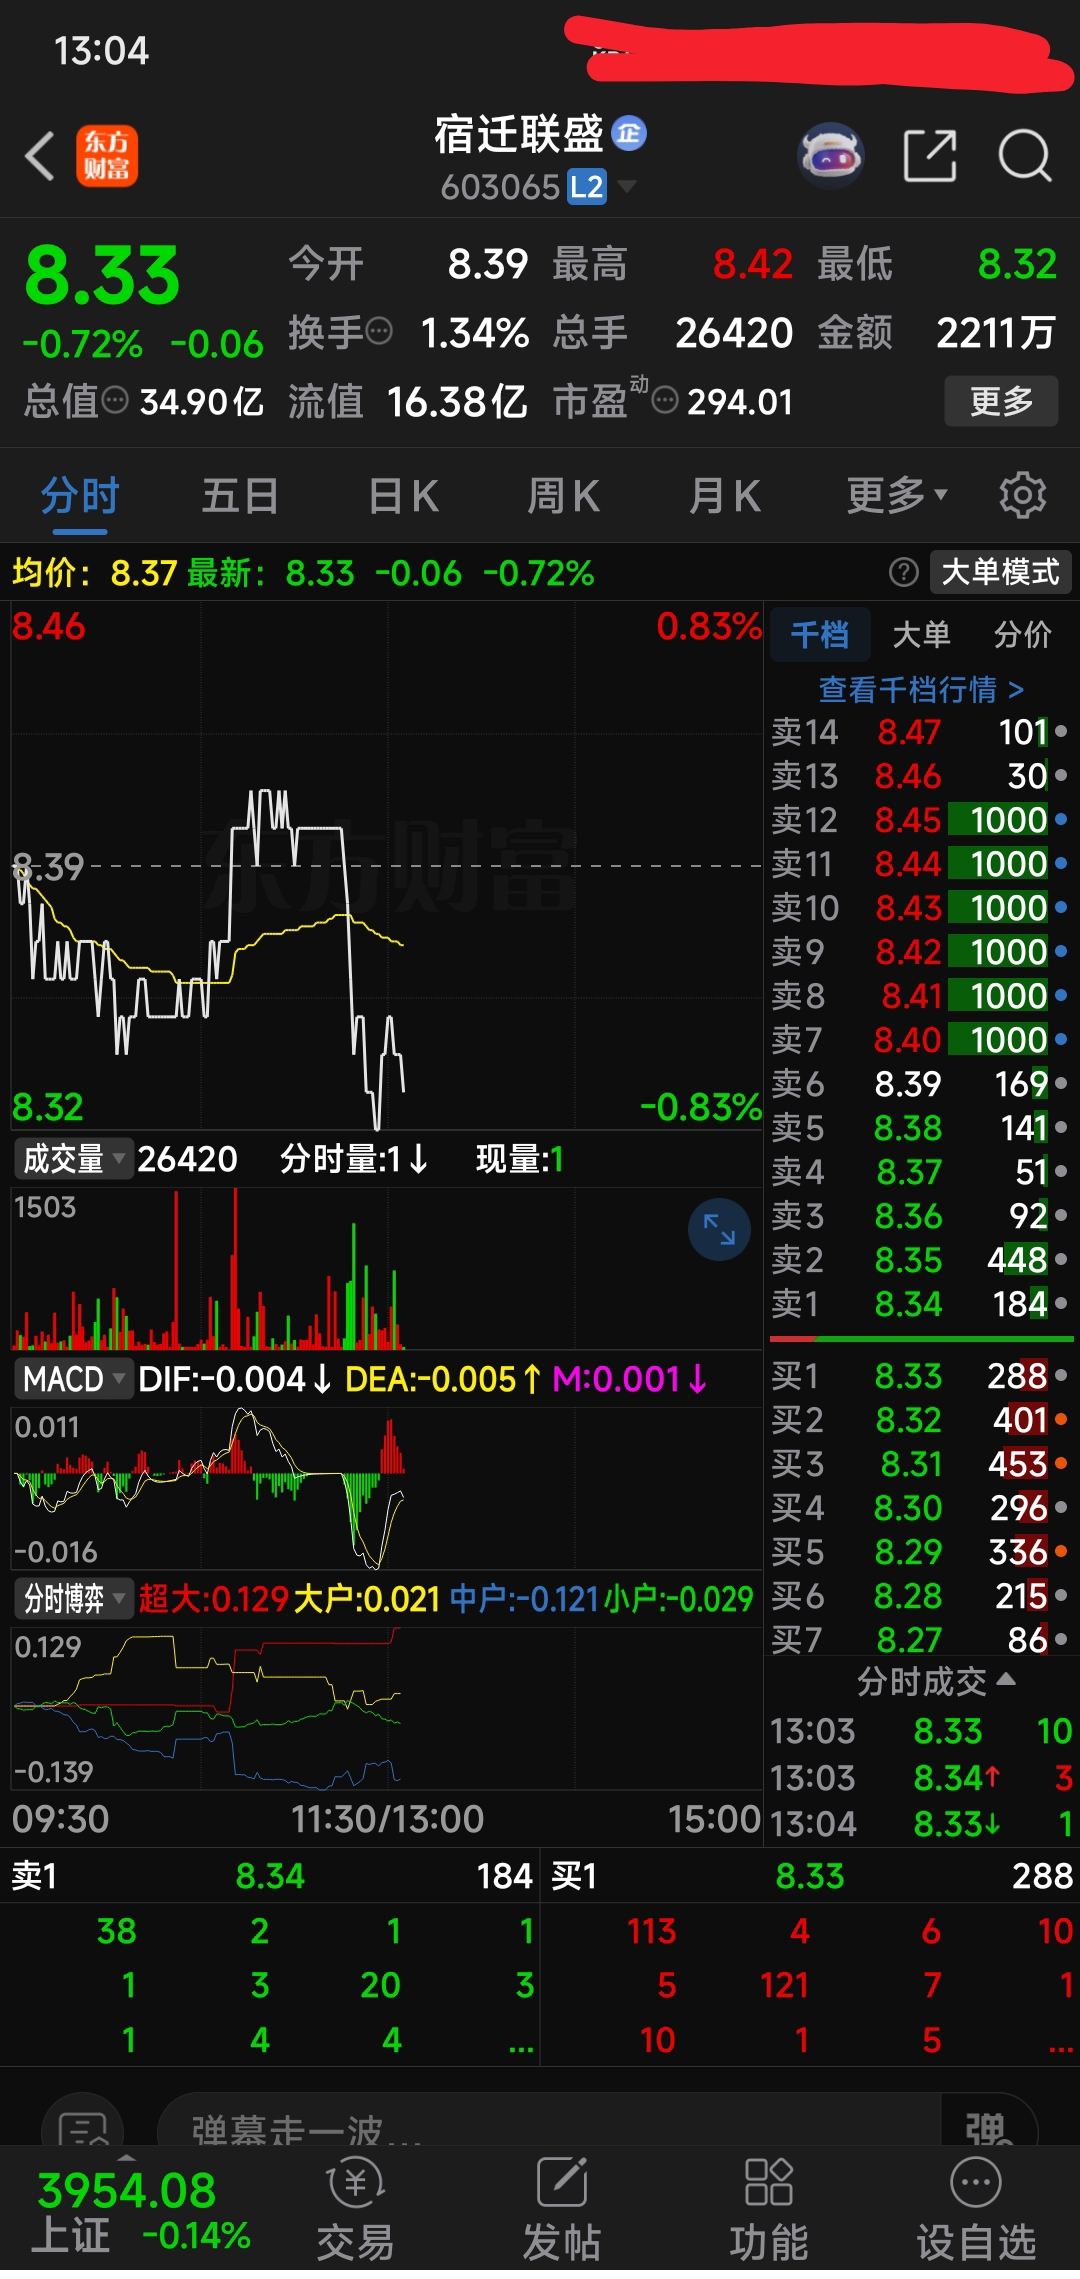Image resolution: width=1080 pixels, height=2279 pixels.
Task: Switch to the 大单 tab
Action: (921, 634)
